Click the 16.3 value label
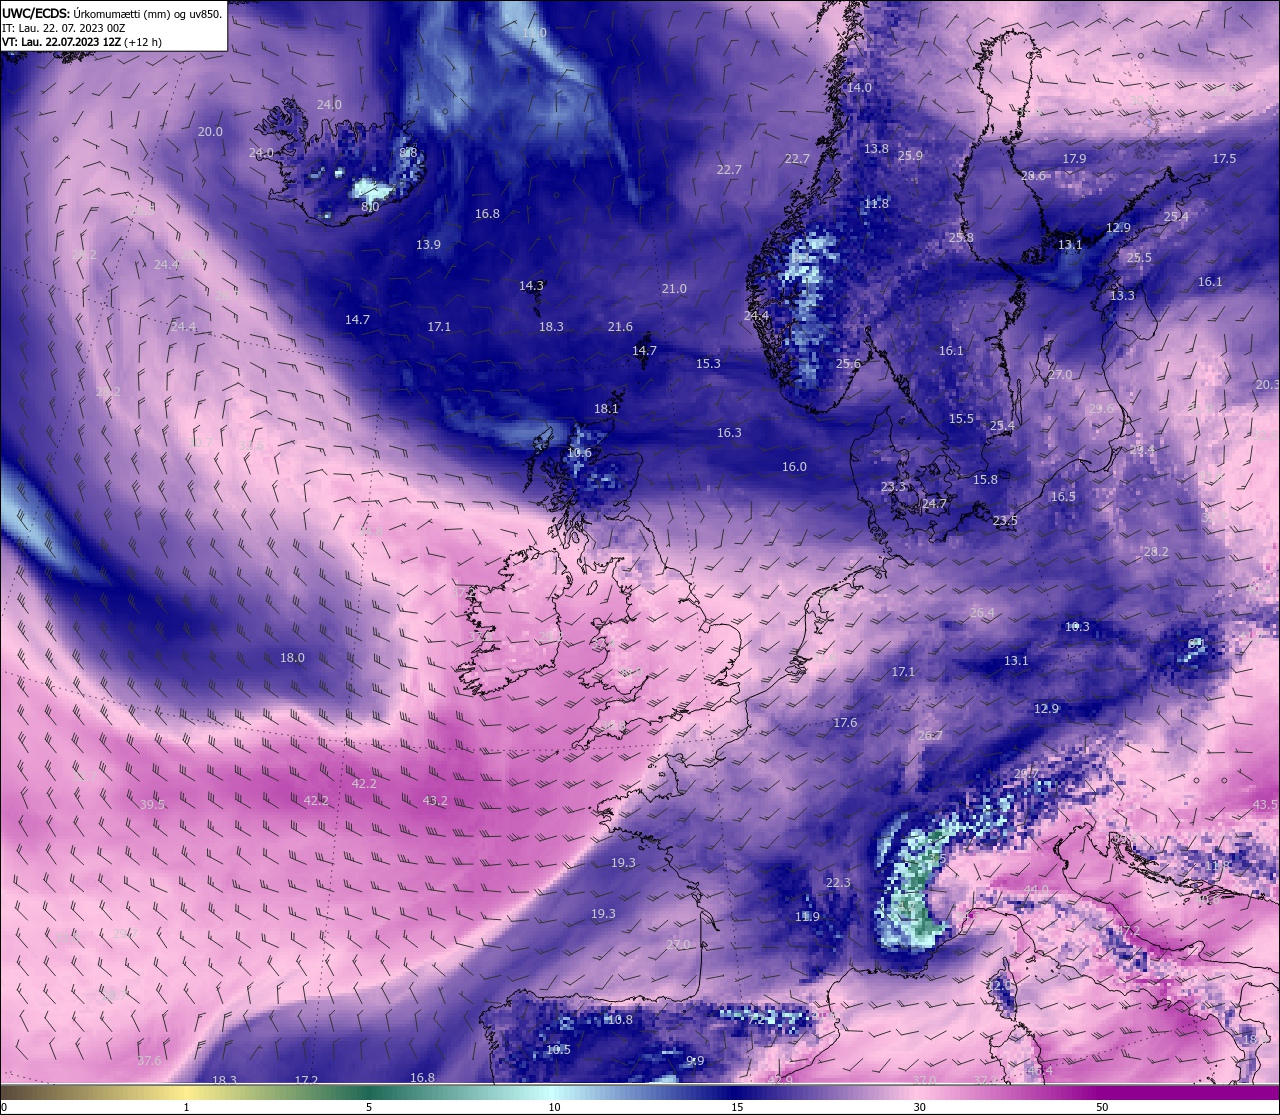1280x1115 pixels. click(x=729, y=433)
